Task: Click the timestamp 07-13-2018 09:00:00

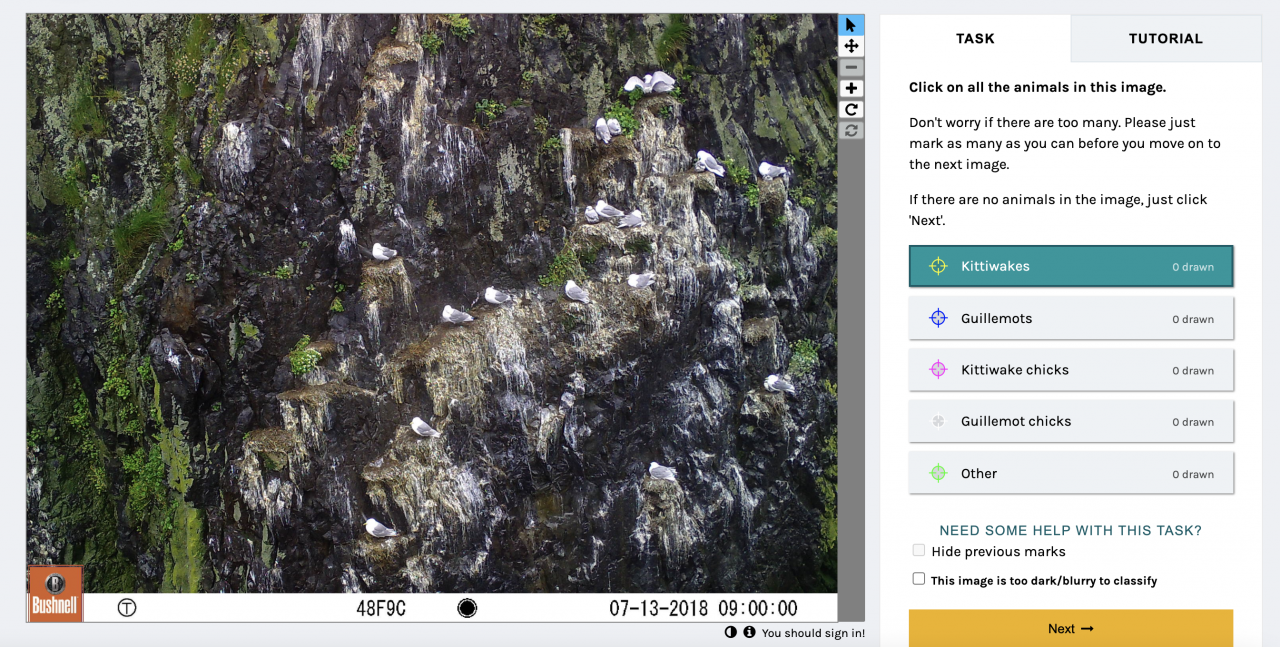Action: [x=704, y=608]
